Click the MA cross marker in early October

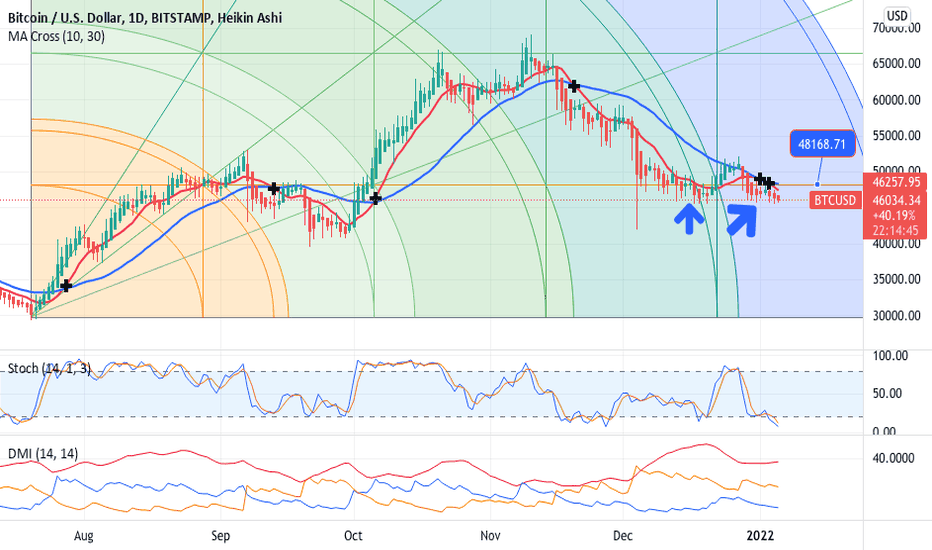[375, 198]
